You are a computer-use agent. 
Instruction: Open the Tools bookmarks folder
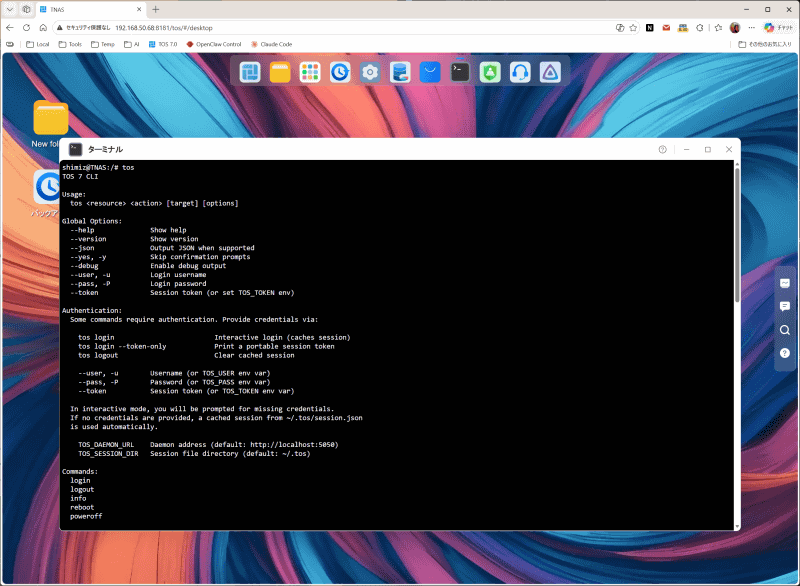(70, 44)
